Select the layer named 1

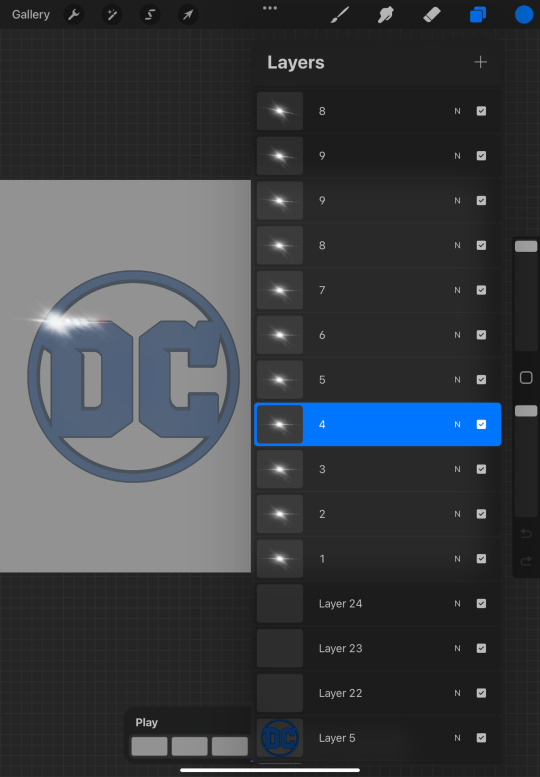[x=378, y=558]
